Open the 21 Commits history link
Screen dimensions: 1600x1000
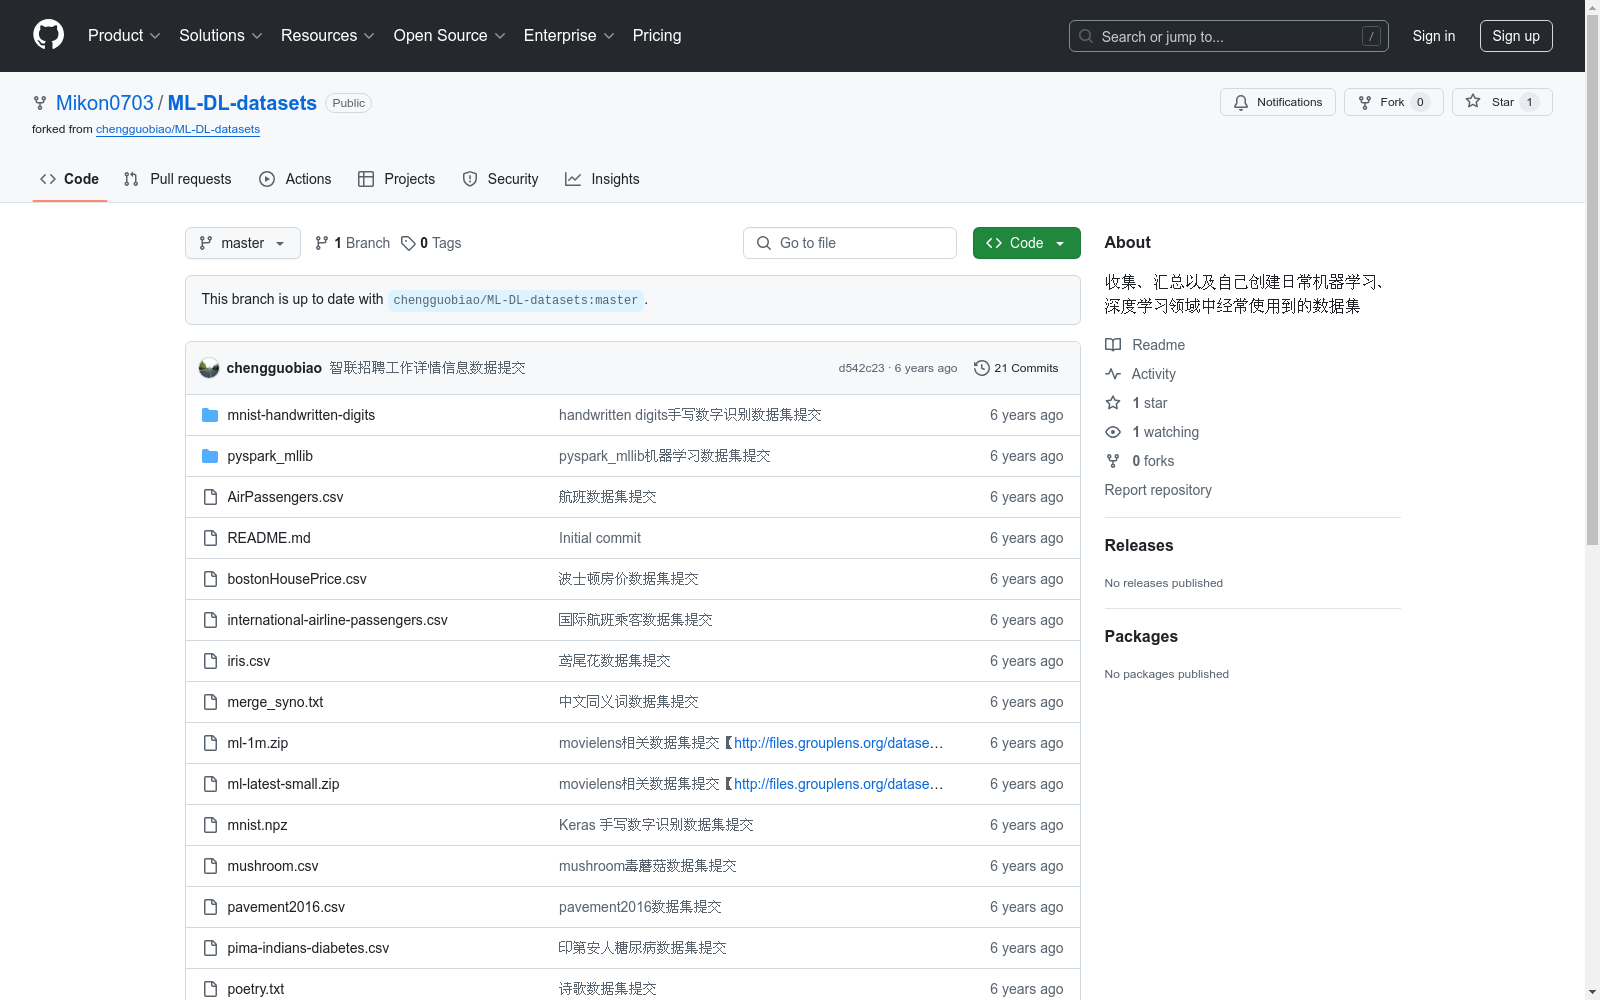[x=1016, y=368]
